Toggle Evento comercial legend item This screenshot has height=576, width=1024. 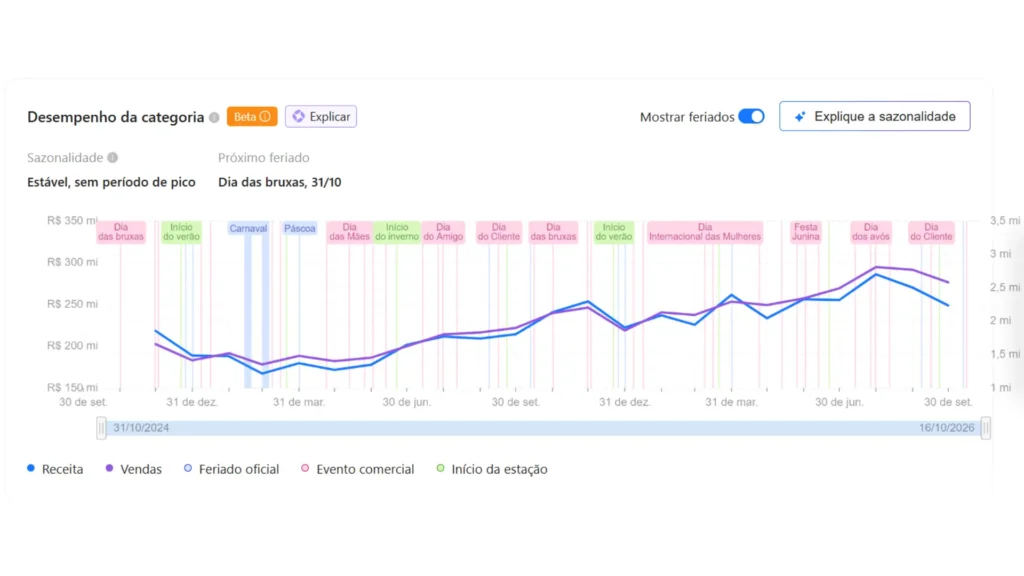click(x=357, y=469)
